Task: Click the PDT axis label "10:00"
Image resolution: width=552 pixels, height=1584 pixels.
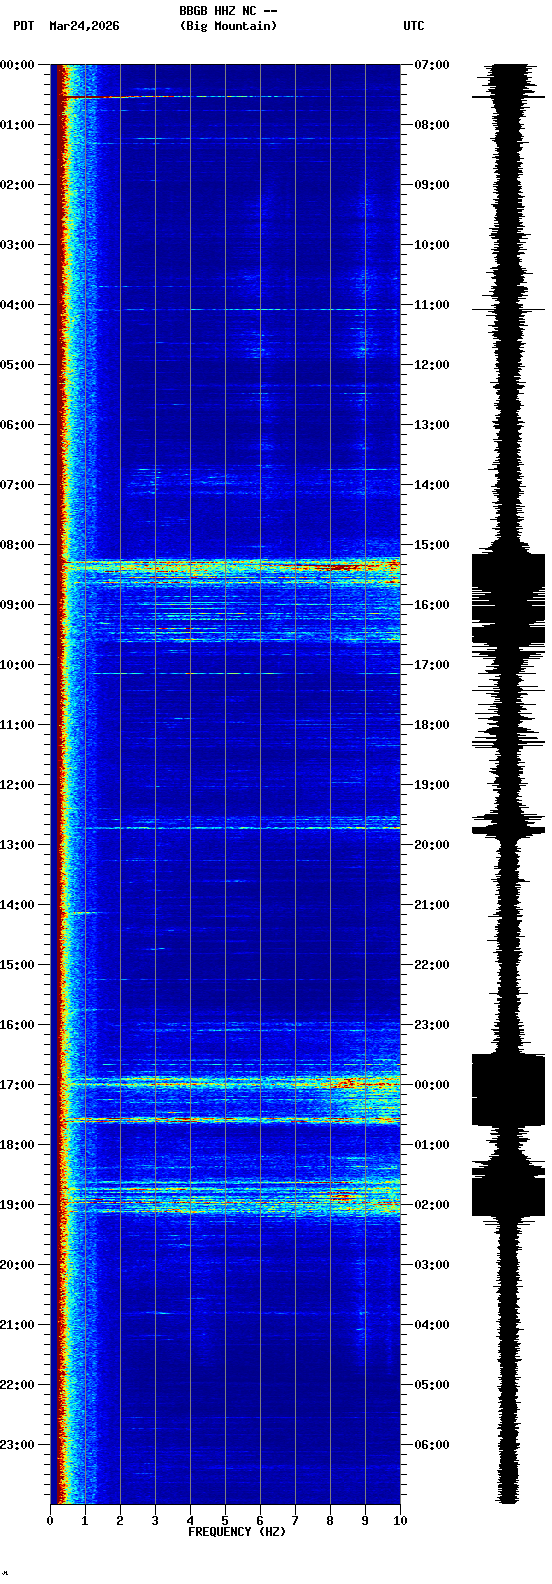Action: [x=18, y=665]
